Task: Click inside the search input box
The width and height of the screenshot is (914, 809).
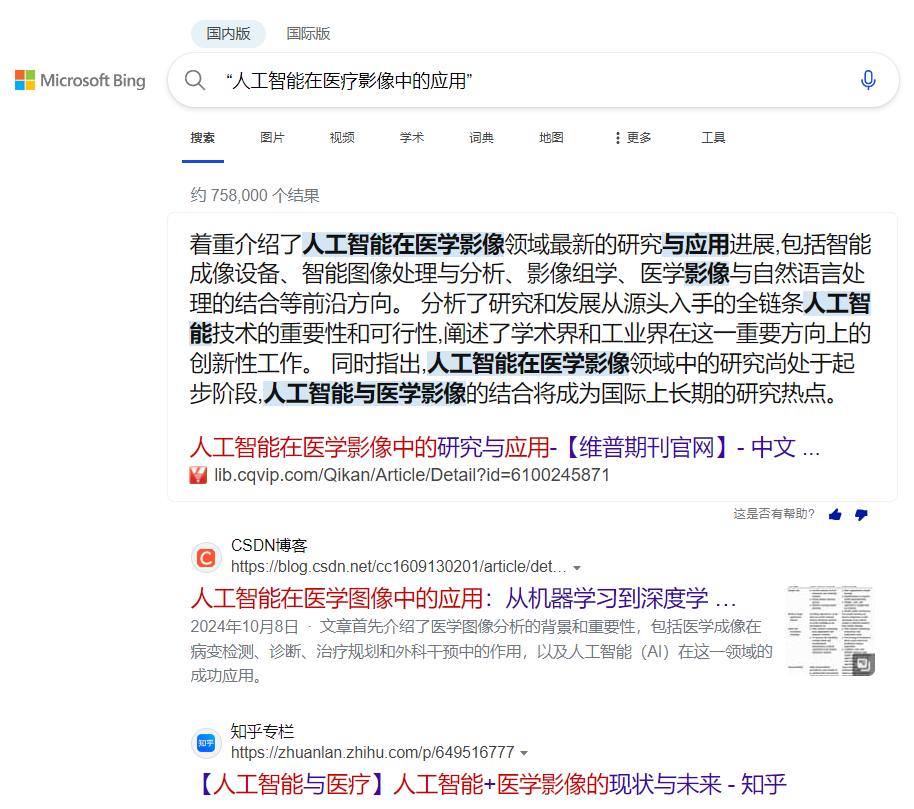Action: pyautogui.click(x=450, y=79)
